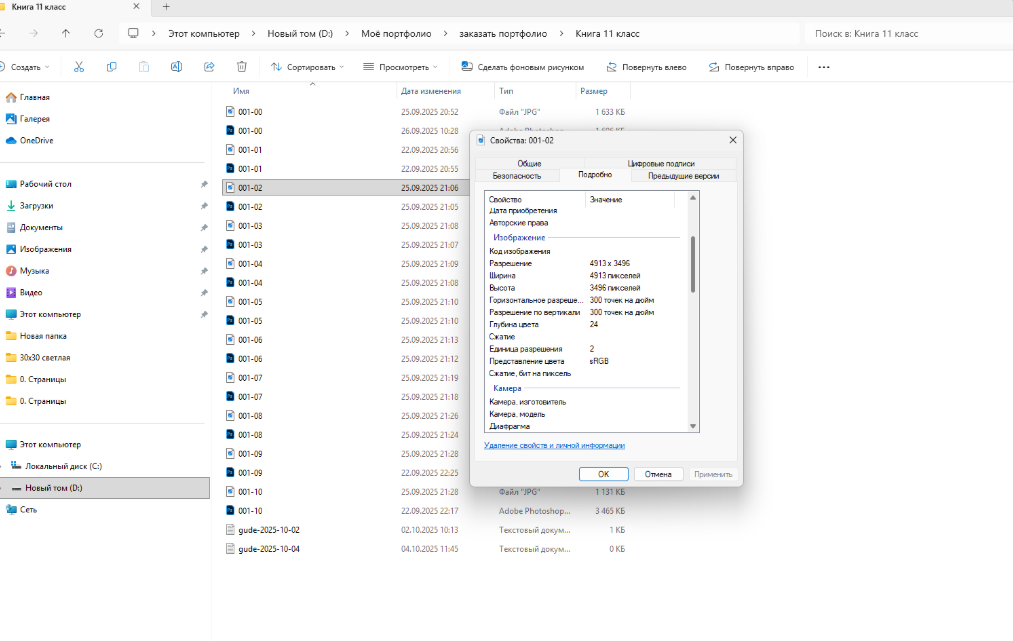1013x641 pixels.
Task: Click the Delete trash can icon
Action: 242,67
